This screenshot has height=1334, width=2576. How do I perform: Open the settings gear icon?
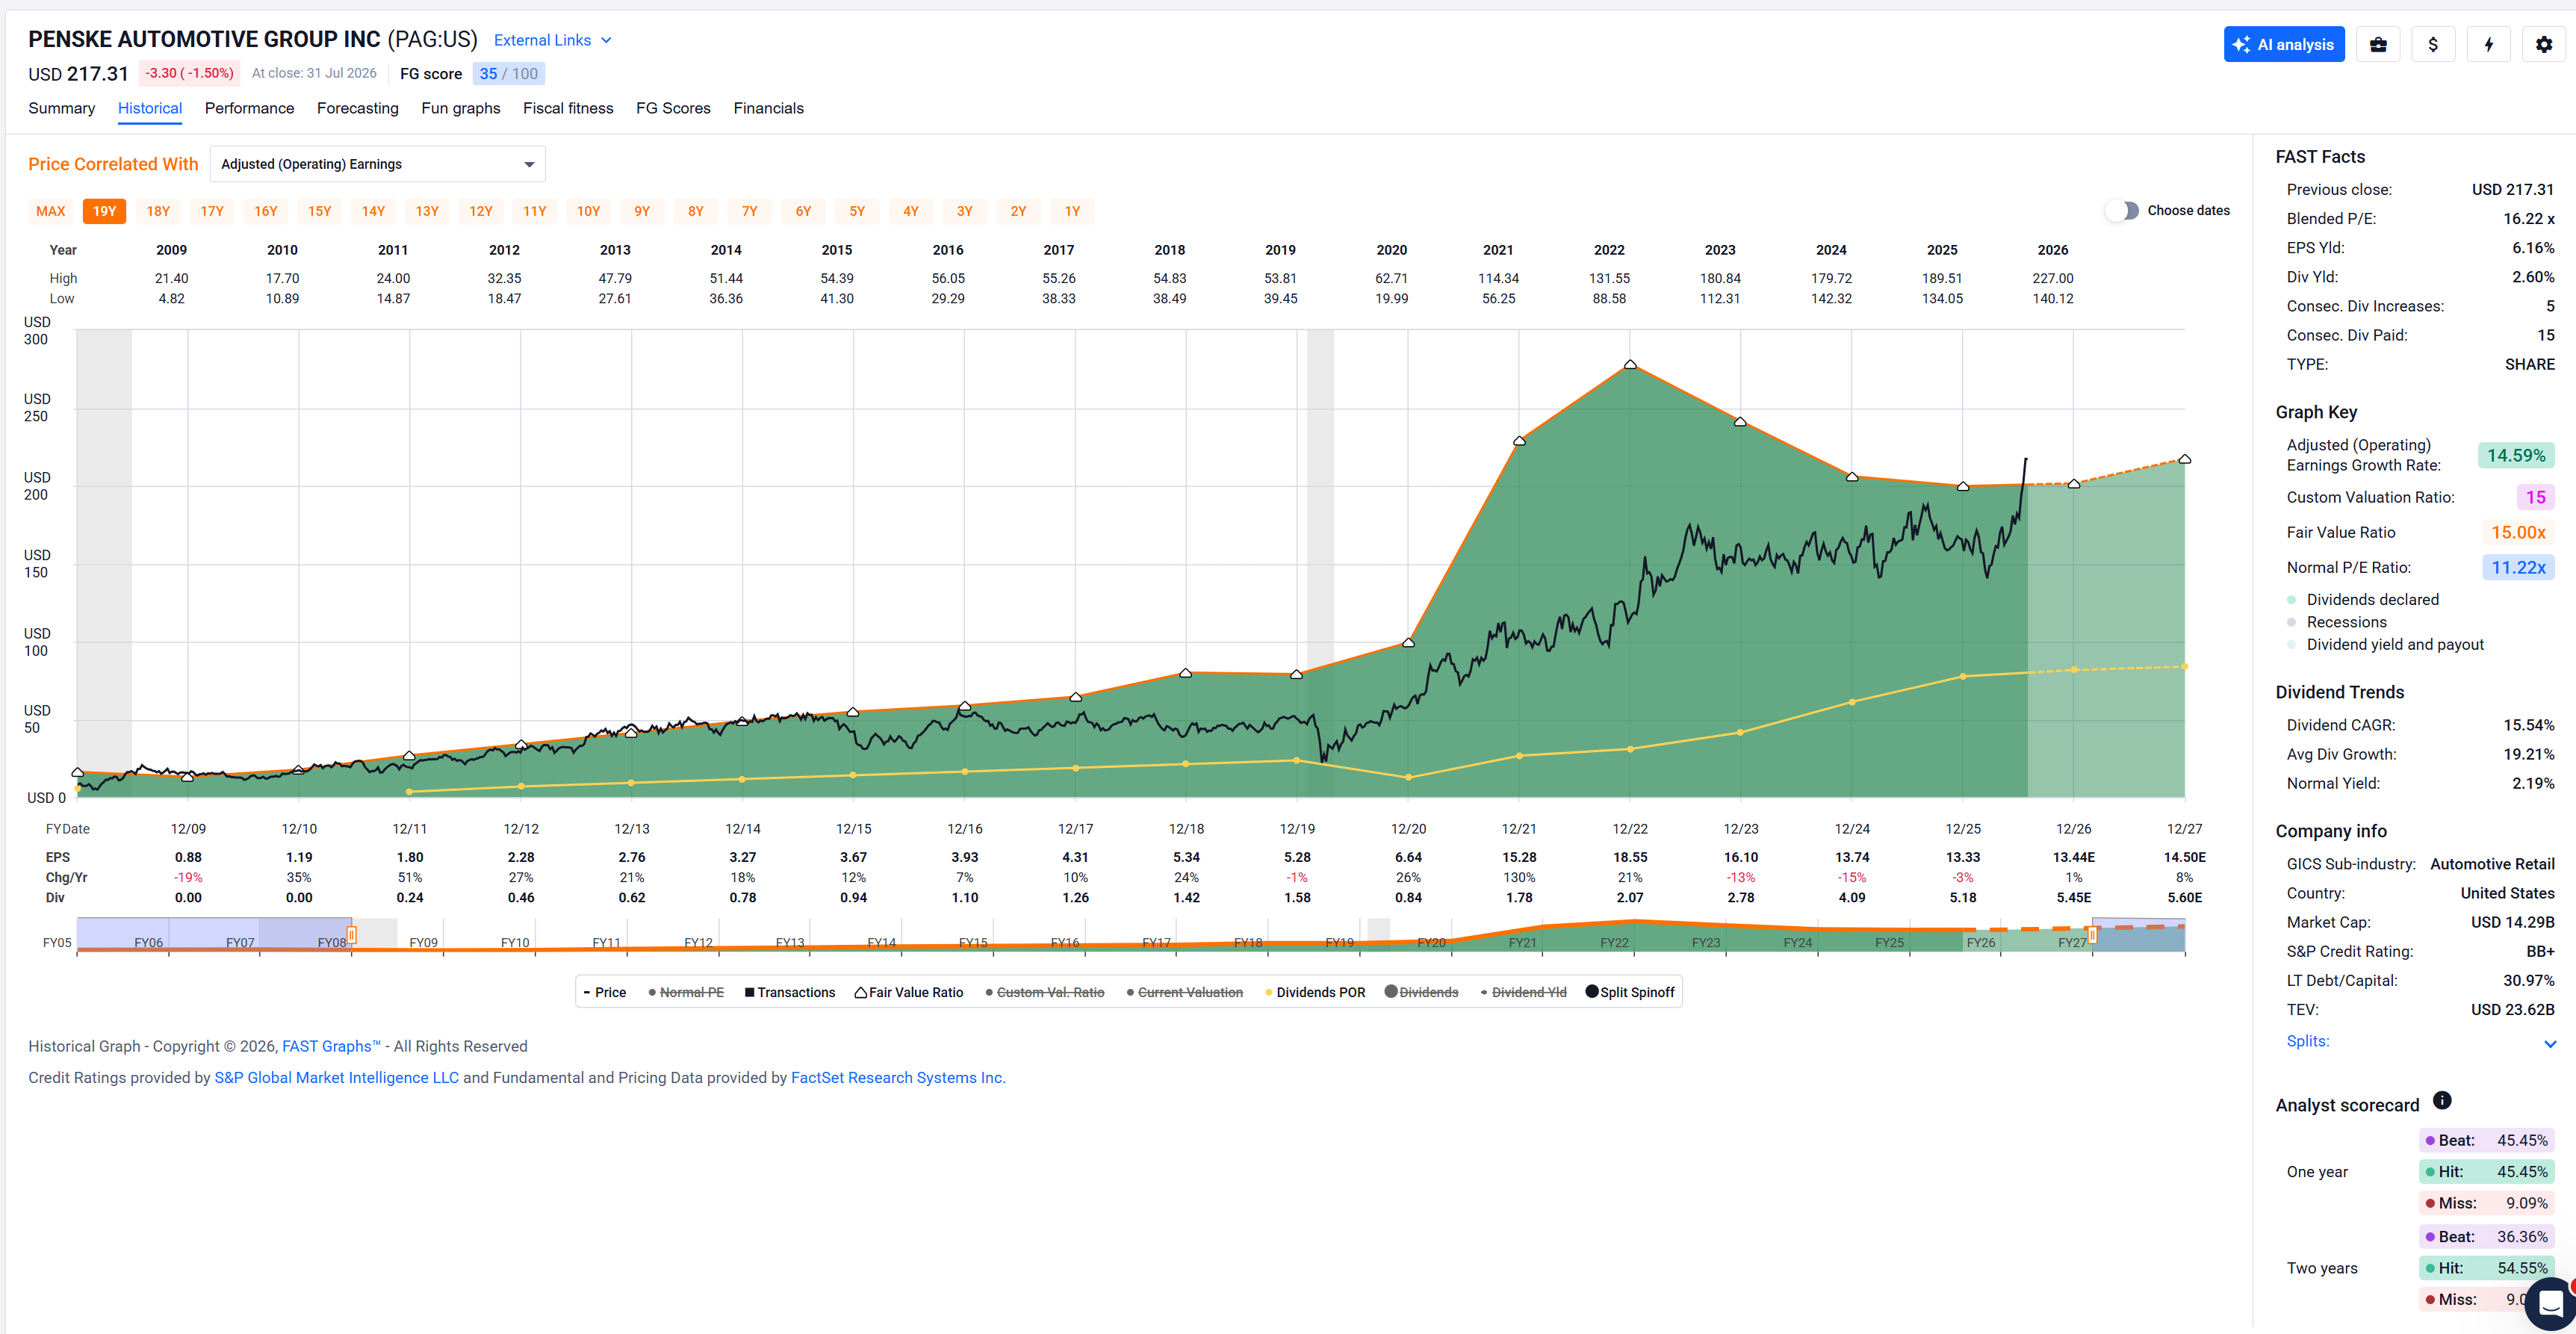[x=2544, y=44]
